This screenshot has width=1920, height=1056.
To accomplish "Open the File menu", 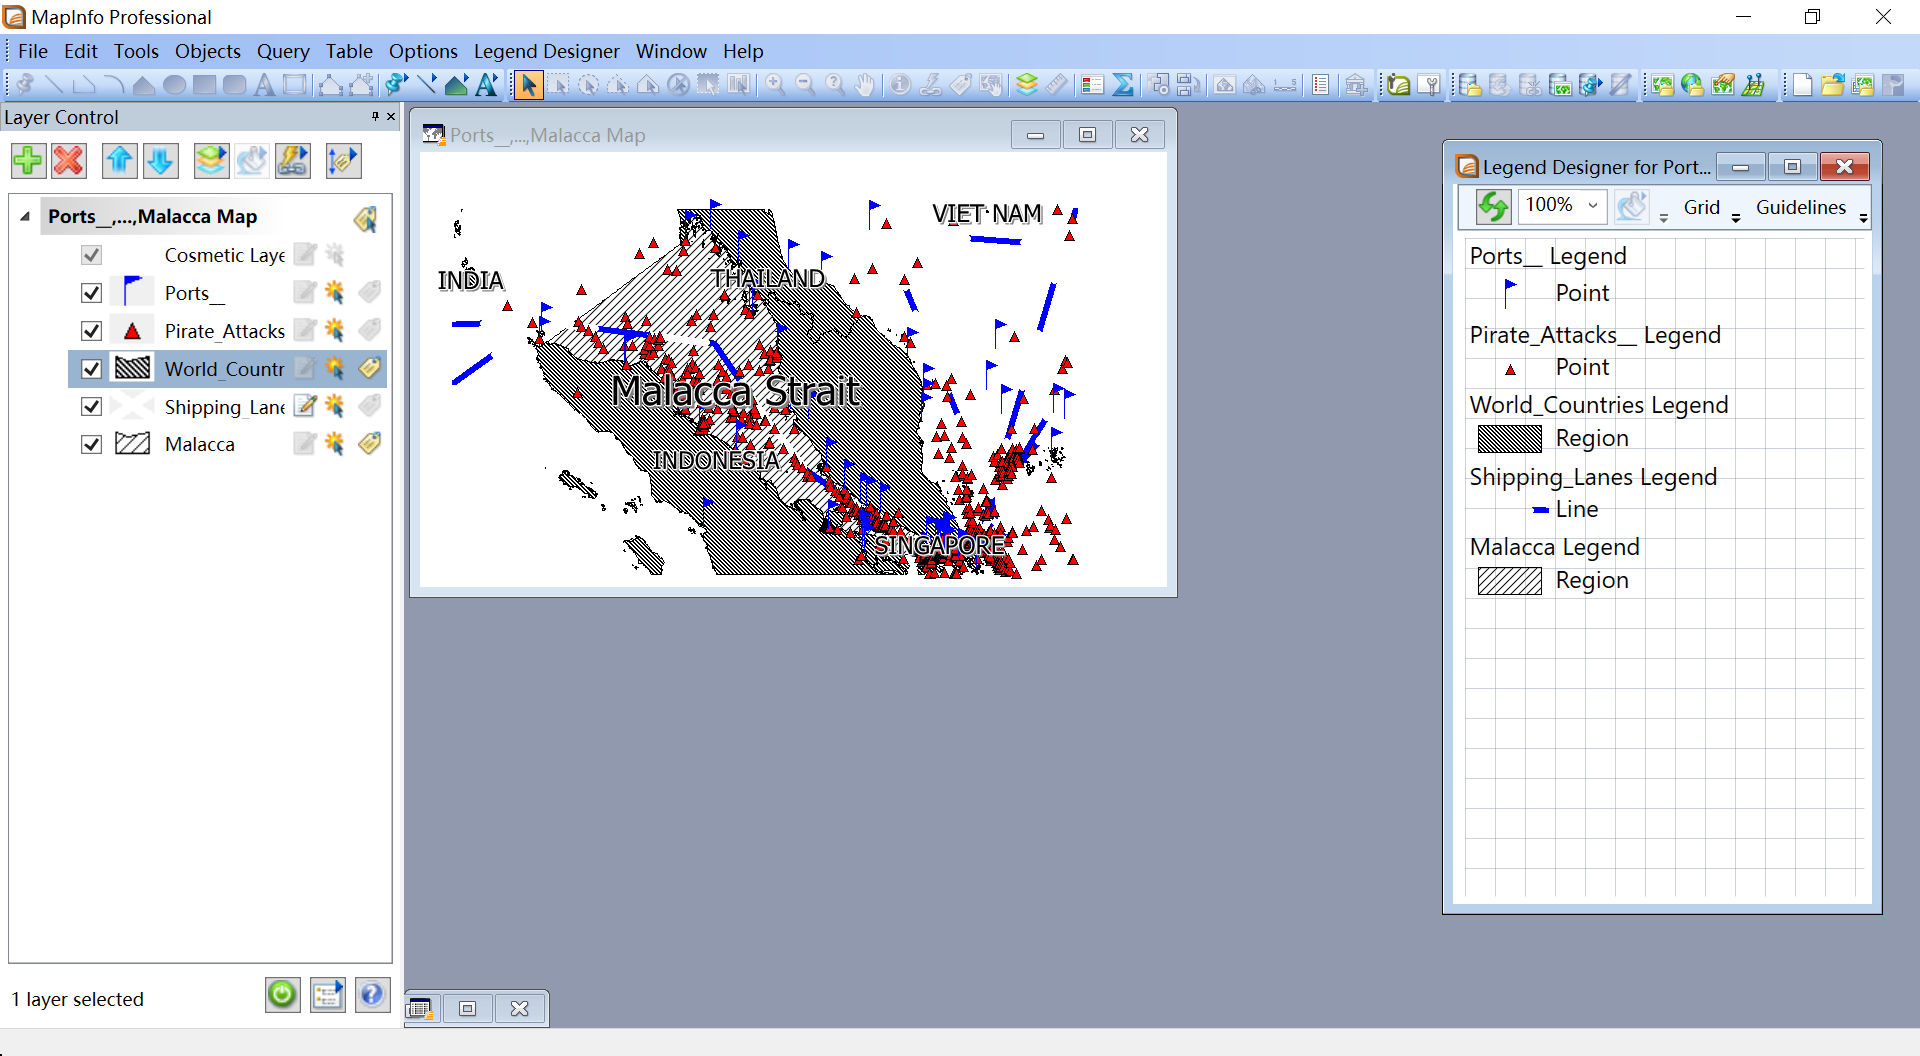I will (33, 51).
